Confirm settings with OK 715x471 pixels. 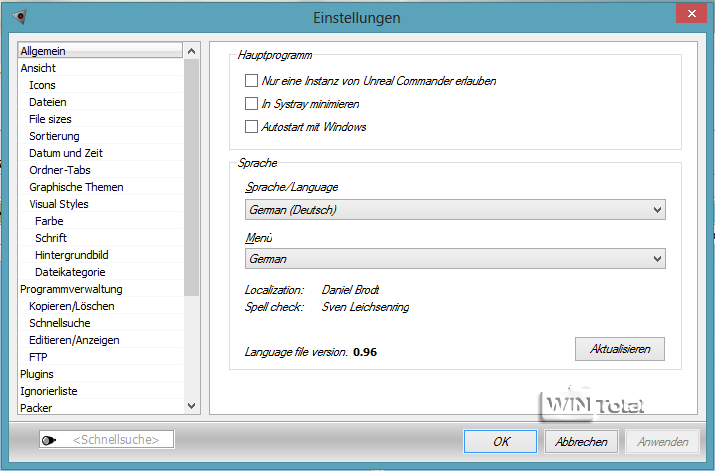[500, 441]
